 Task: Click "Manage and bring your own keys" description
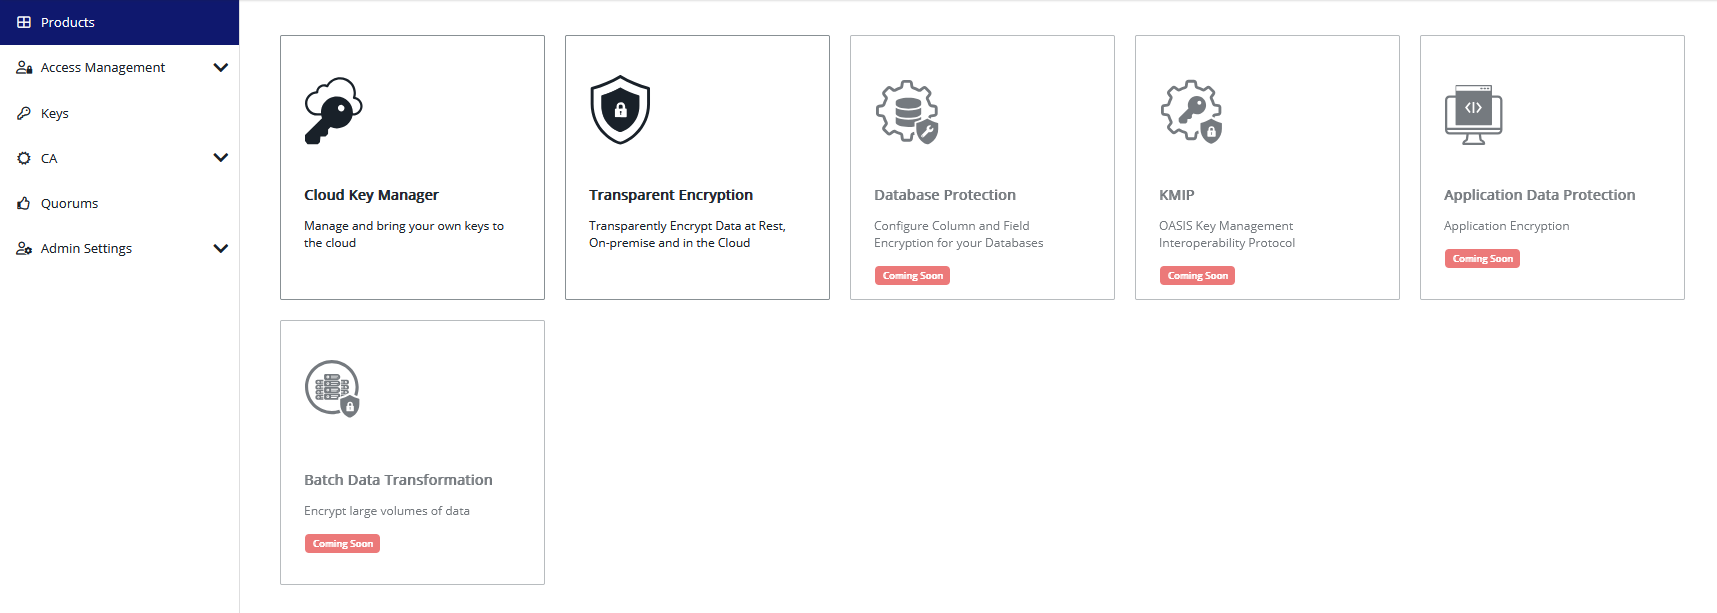404,234
